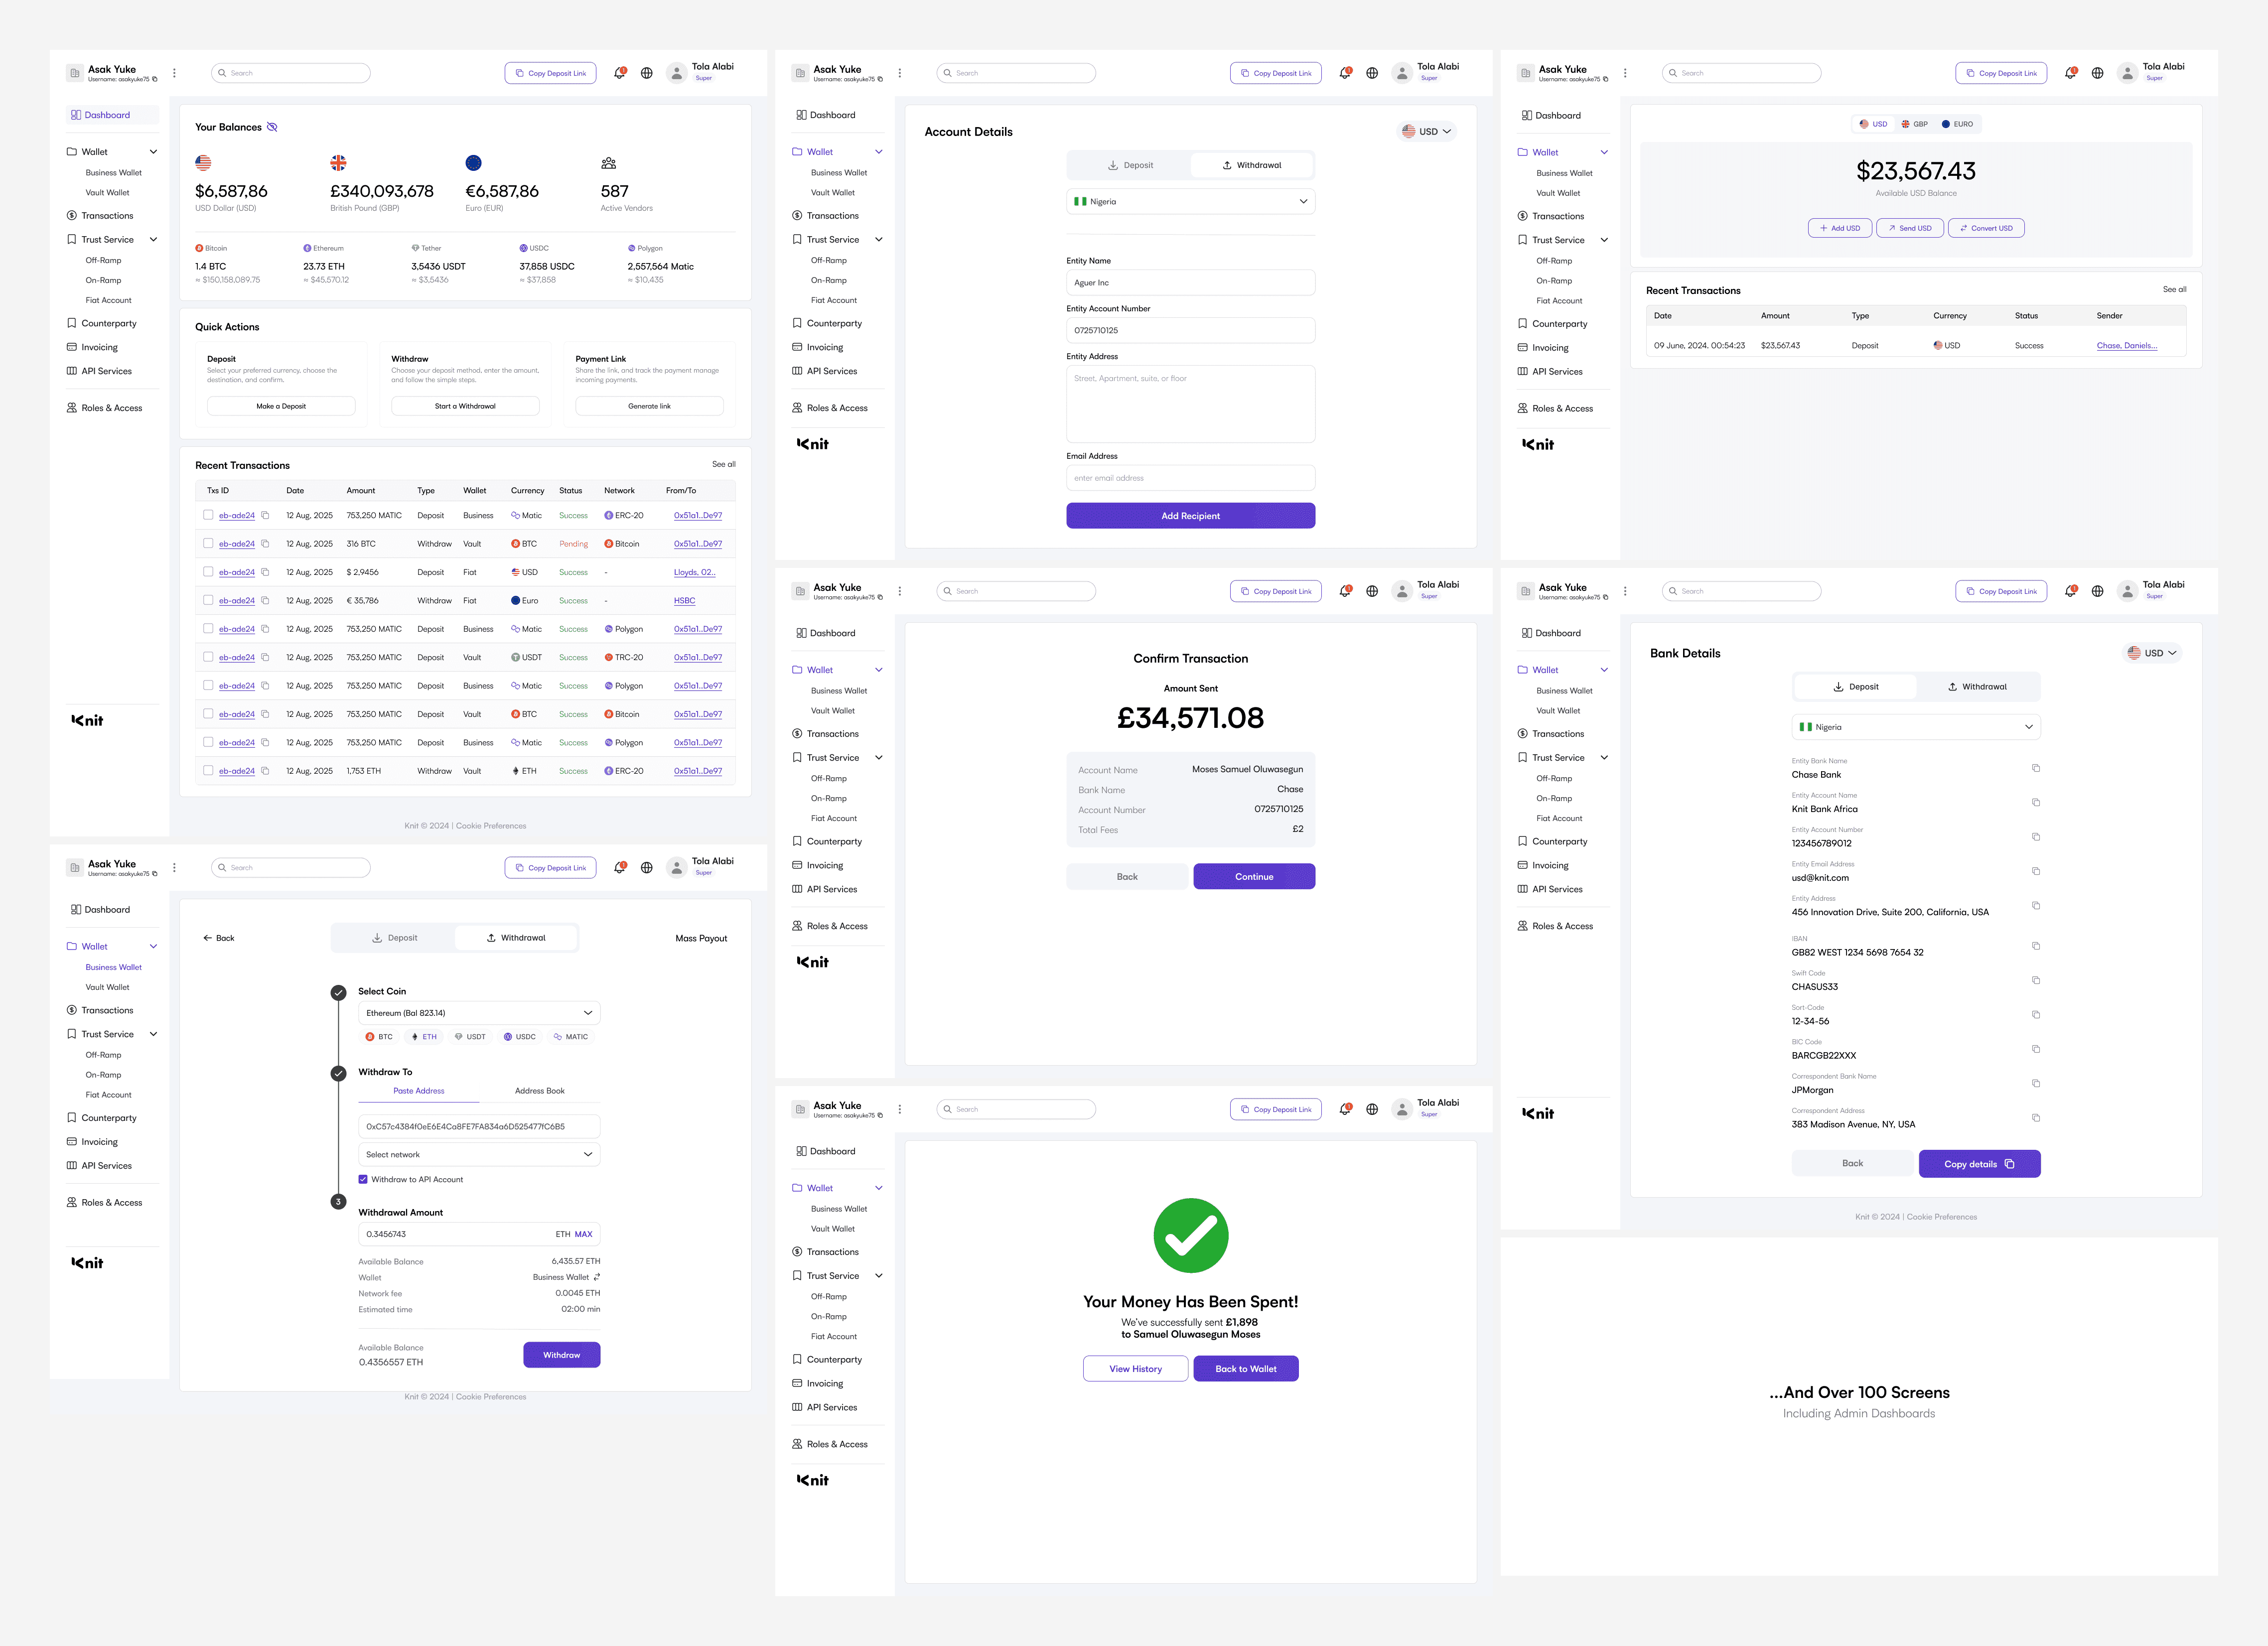Expand the Ethereum (Bal 823.14) coin dropdown
The image size is (2268, 1646).
coord(479,1013)
